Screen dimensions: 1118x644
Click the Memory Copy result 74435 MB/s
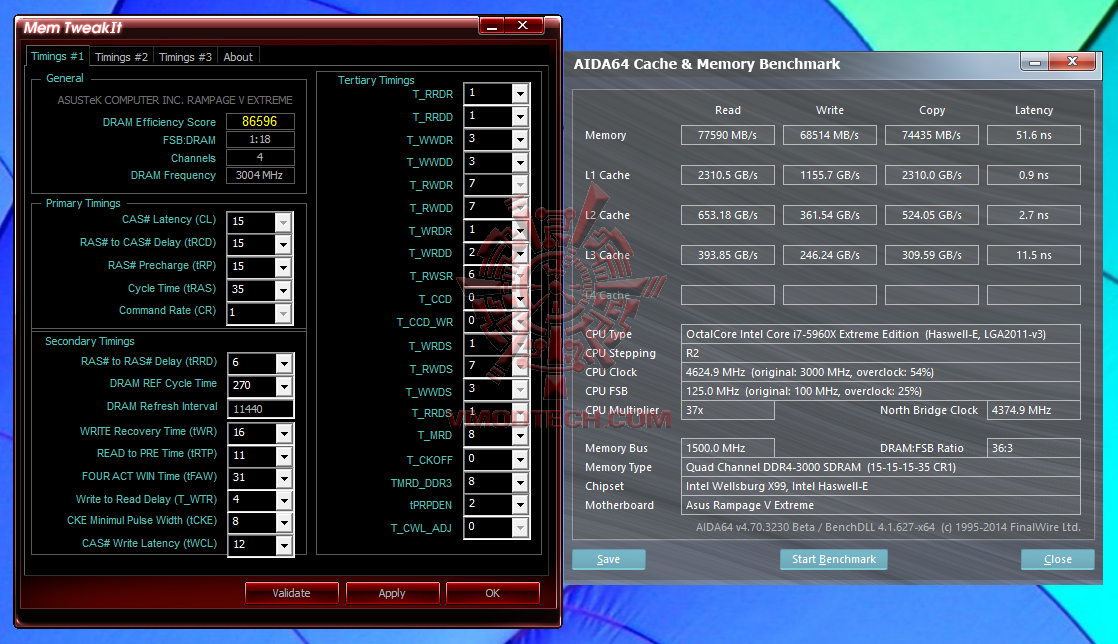pos(931,135)
